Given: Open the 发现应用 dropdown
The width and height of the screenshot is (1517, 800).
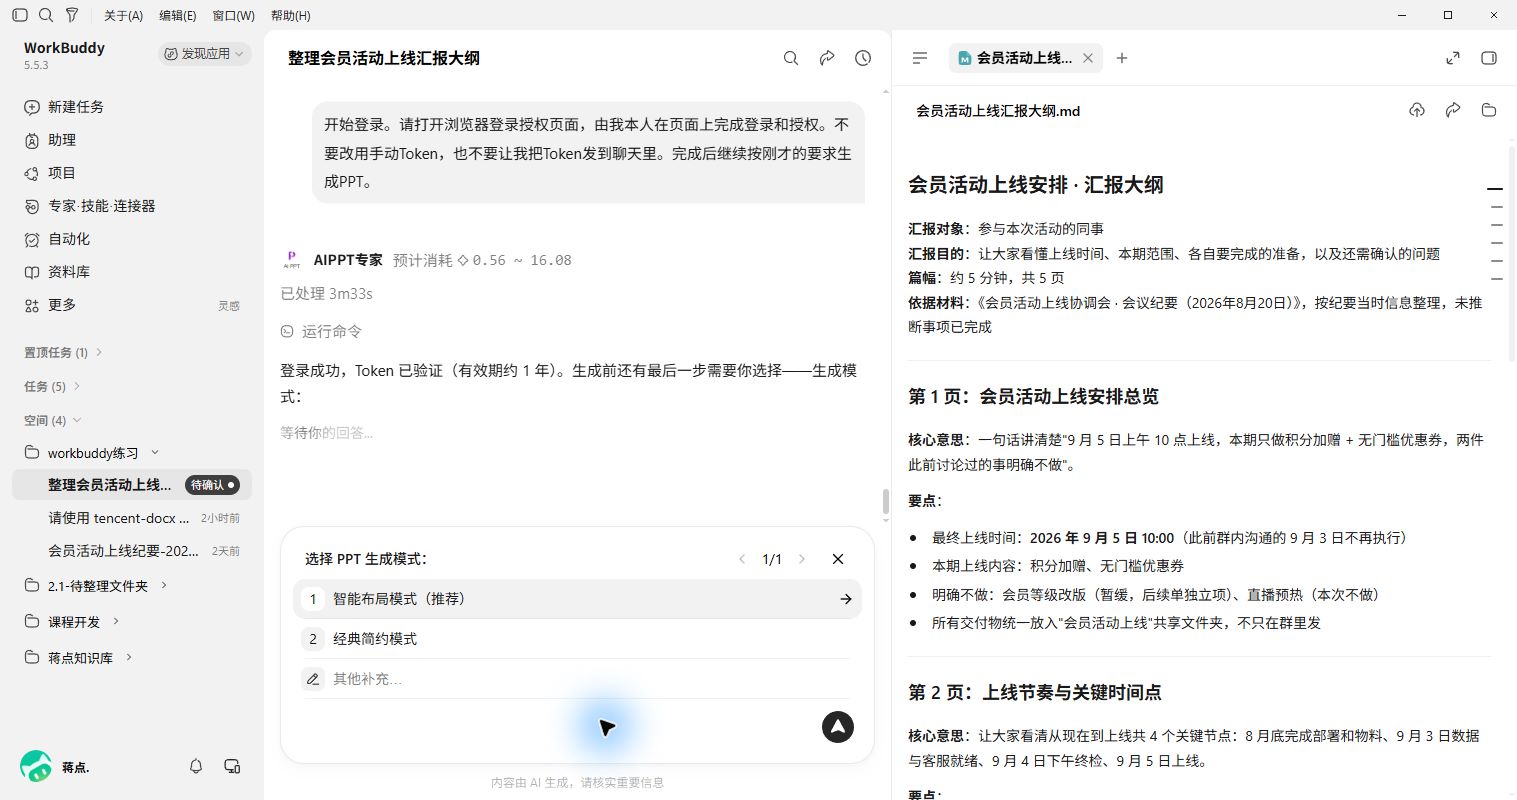Looking at the screenshot, I should 205,54.
